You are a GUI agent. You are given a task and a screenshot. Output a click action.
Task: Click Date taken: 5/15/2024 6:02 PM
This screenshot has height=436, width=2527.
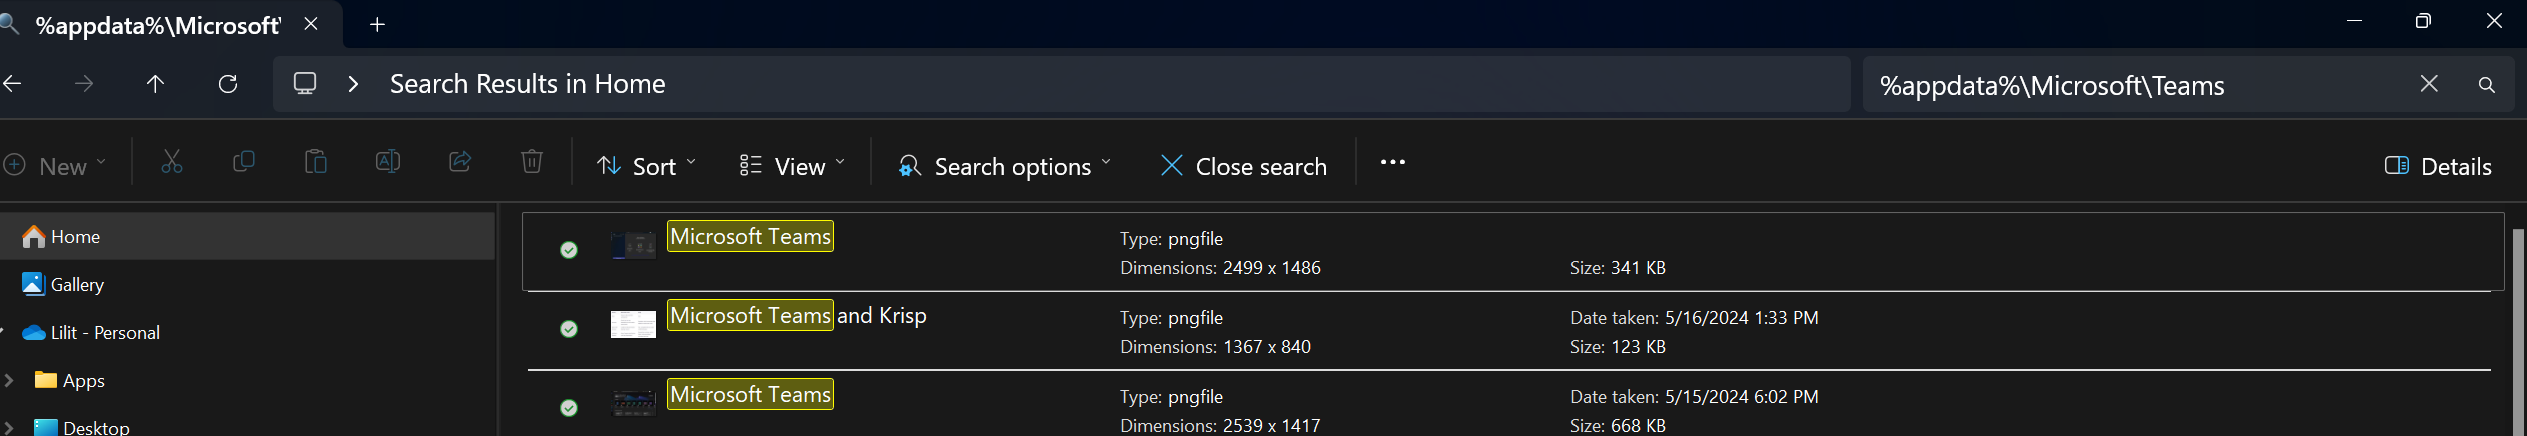(1694, 397)
